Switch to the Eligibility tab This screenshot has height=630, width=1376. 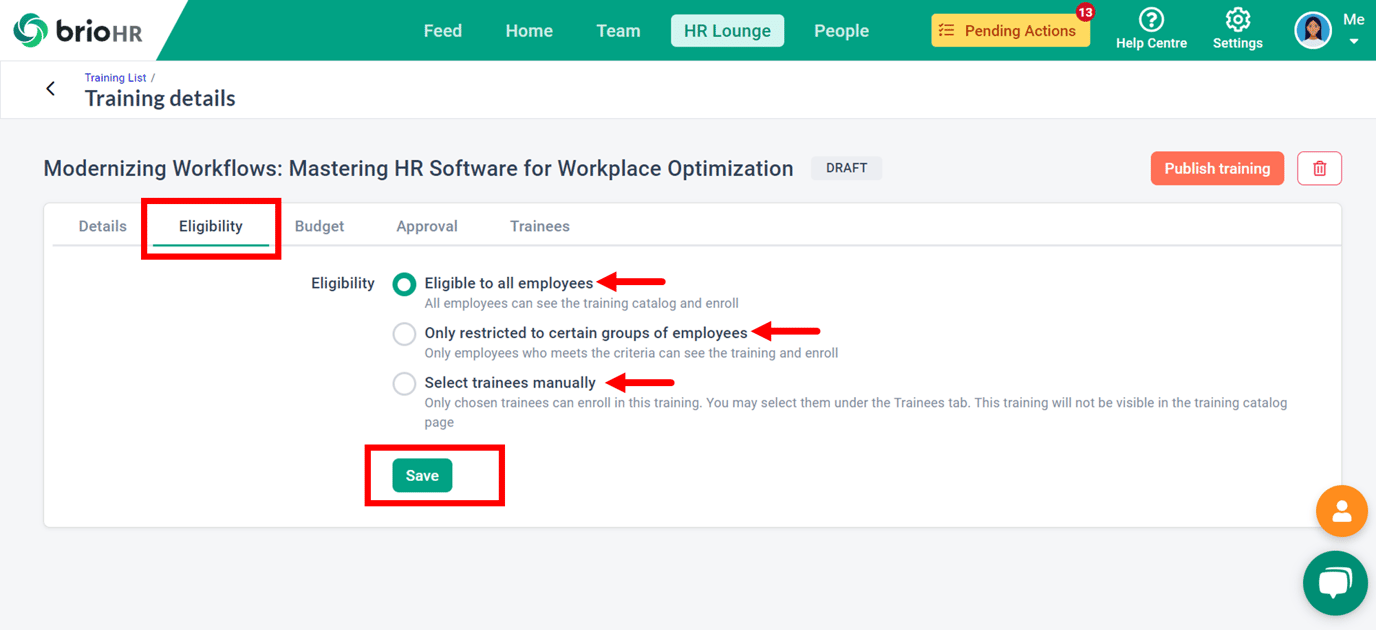(x=211, y=226)
